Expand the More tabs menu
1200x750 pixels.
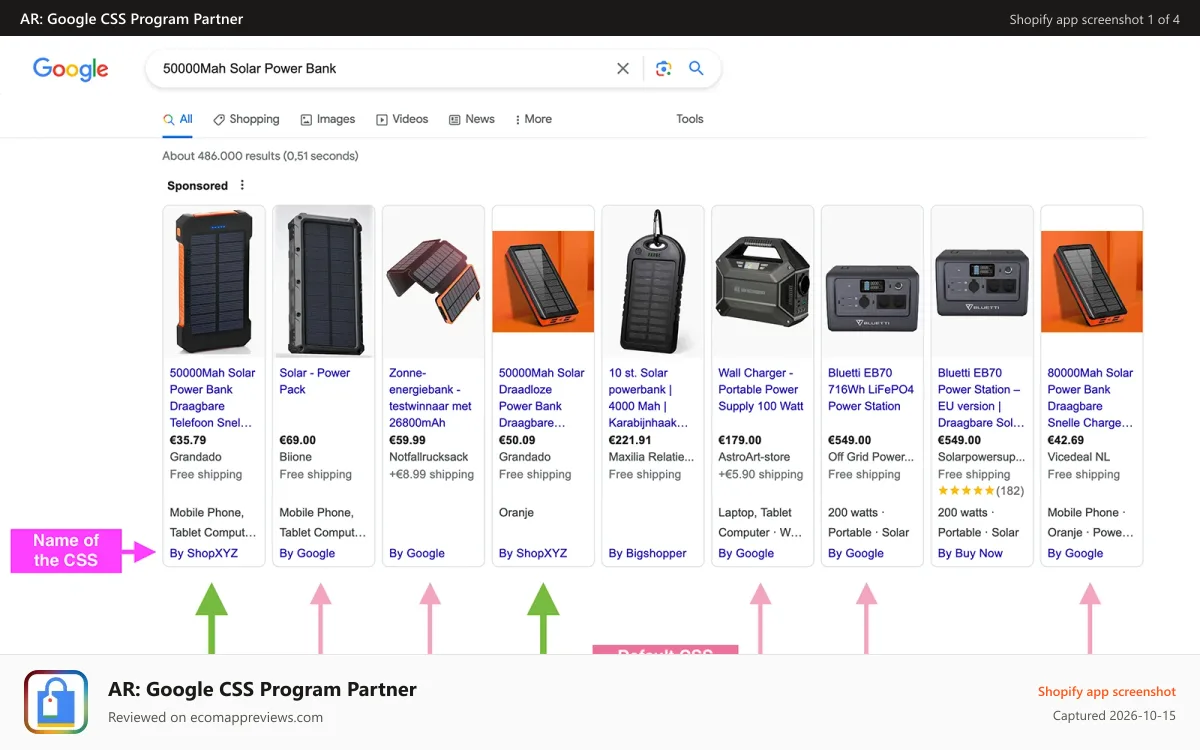(533, 119)
